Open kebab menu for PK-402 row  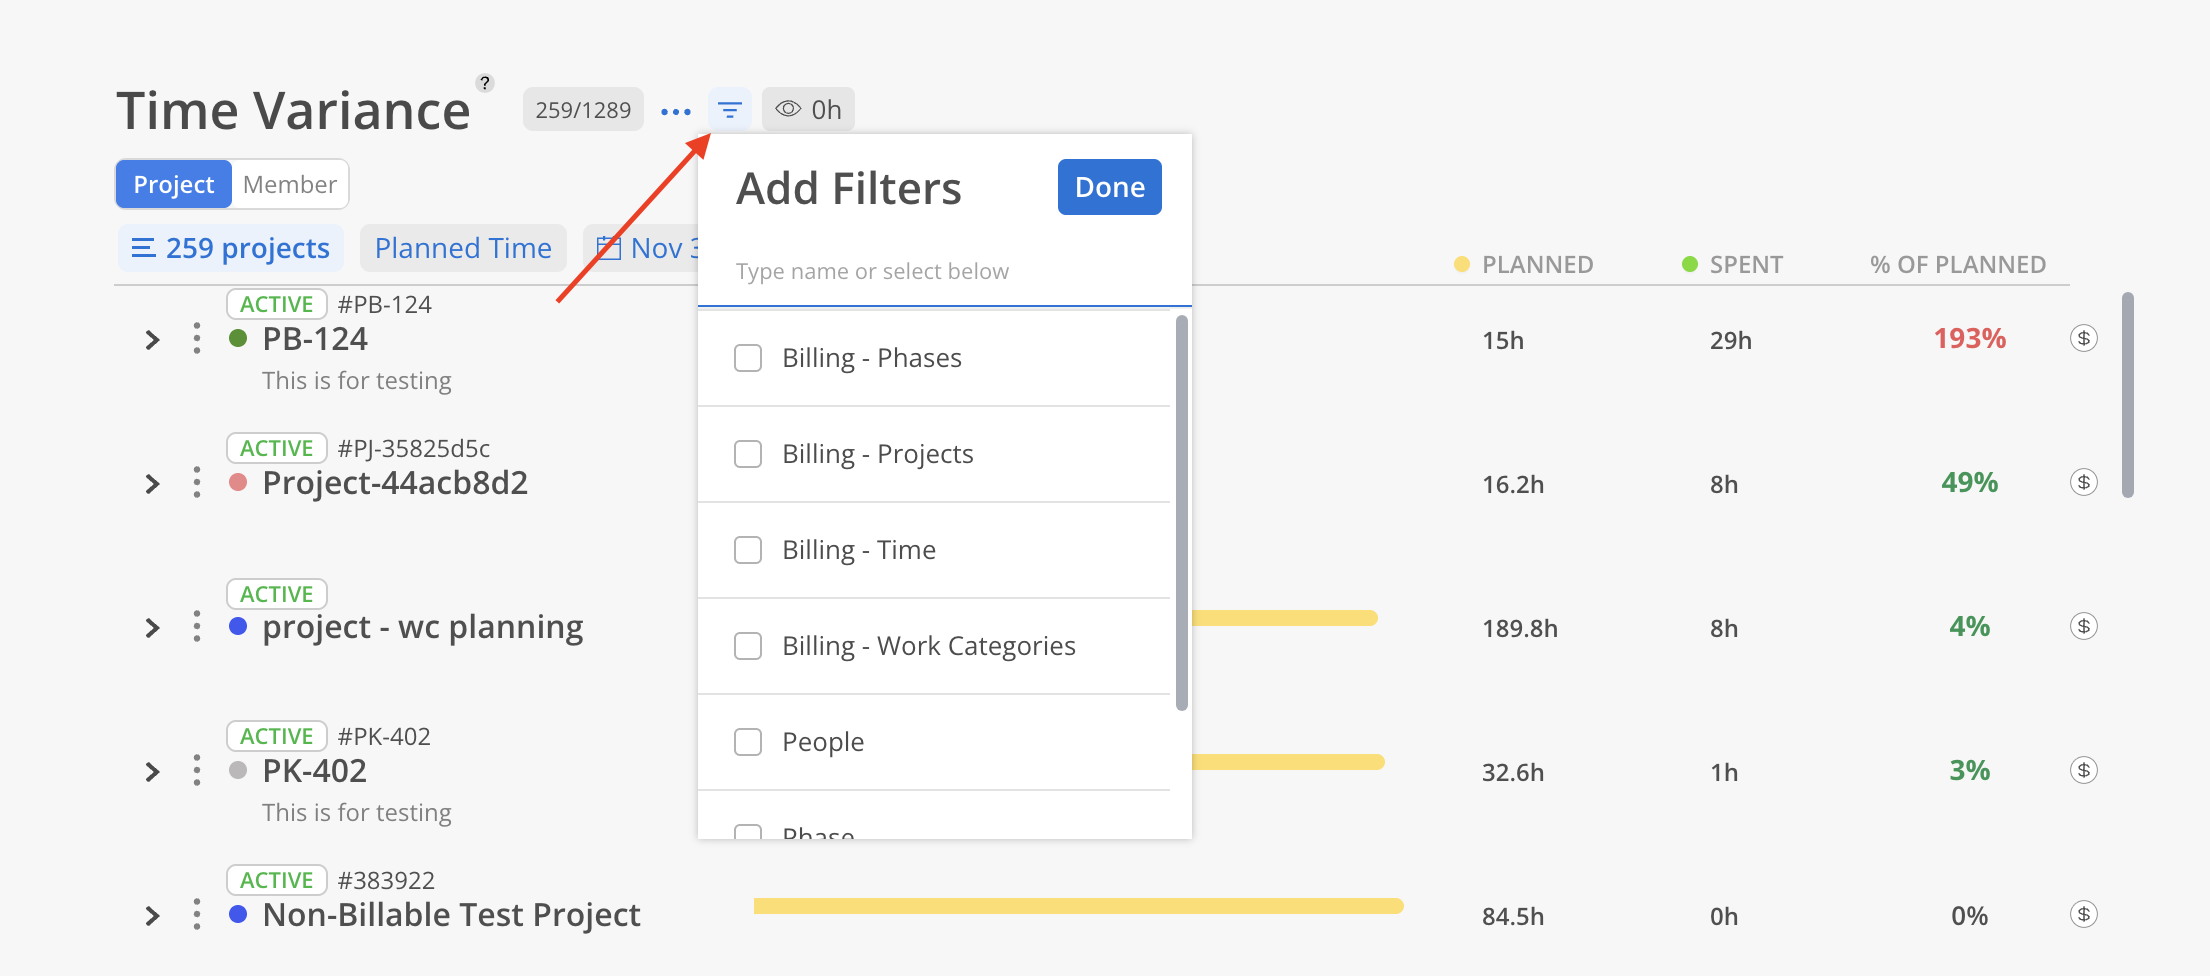coord(197,771)
